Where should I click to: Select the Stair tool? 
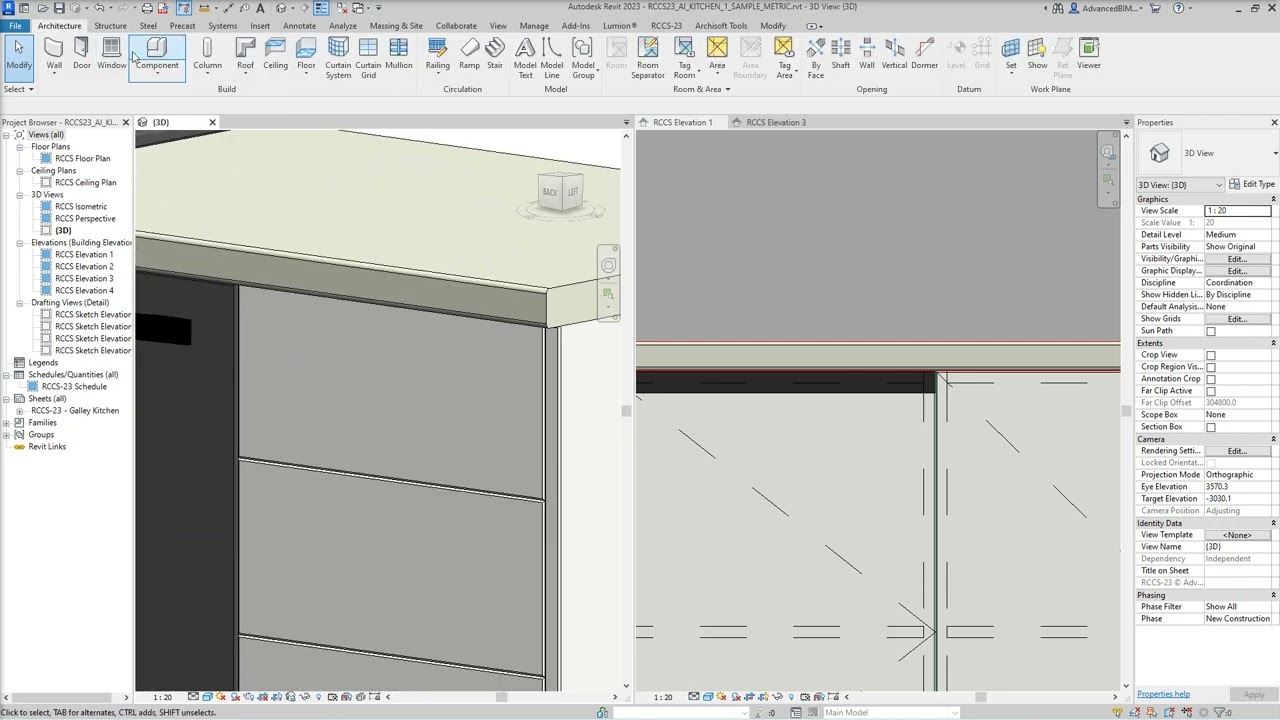495,55
